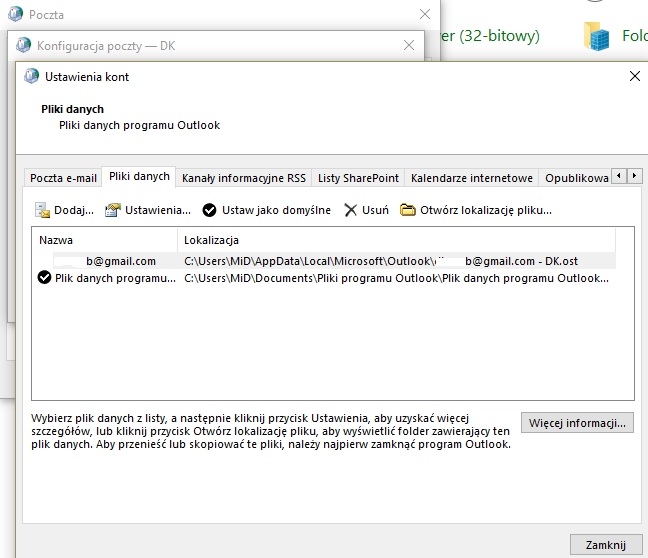648x558 pixels.
Task: Click Dodaj... label to add data file
Action: coord(74,210)
